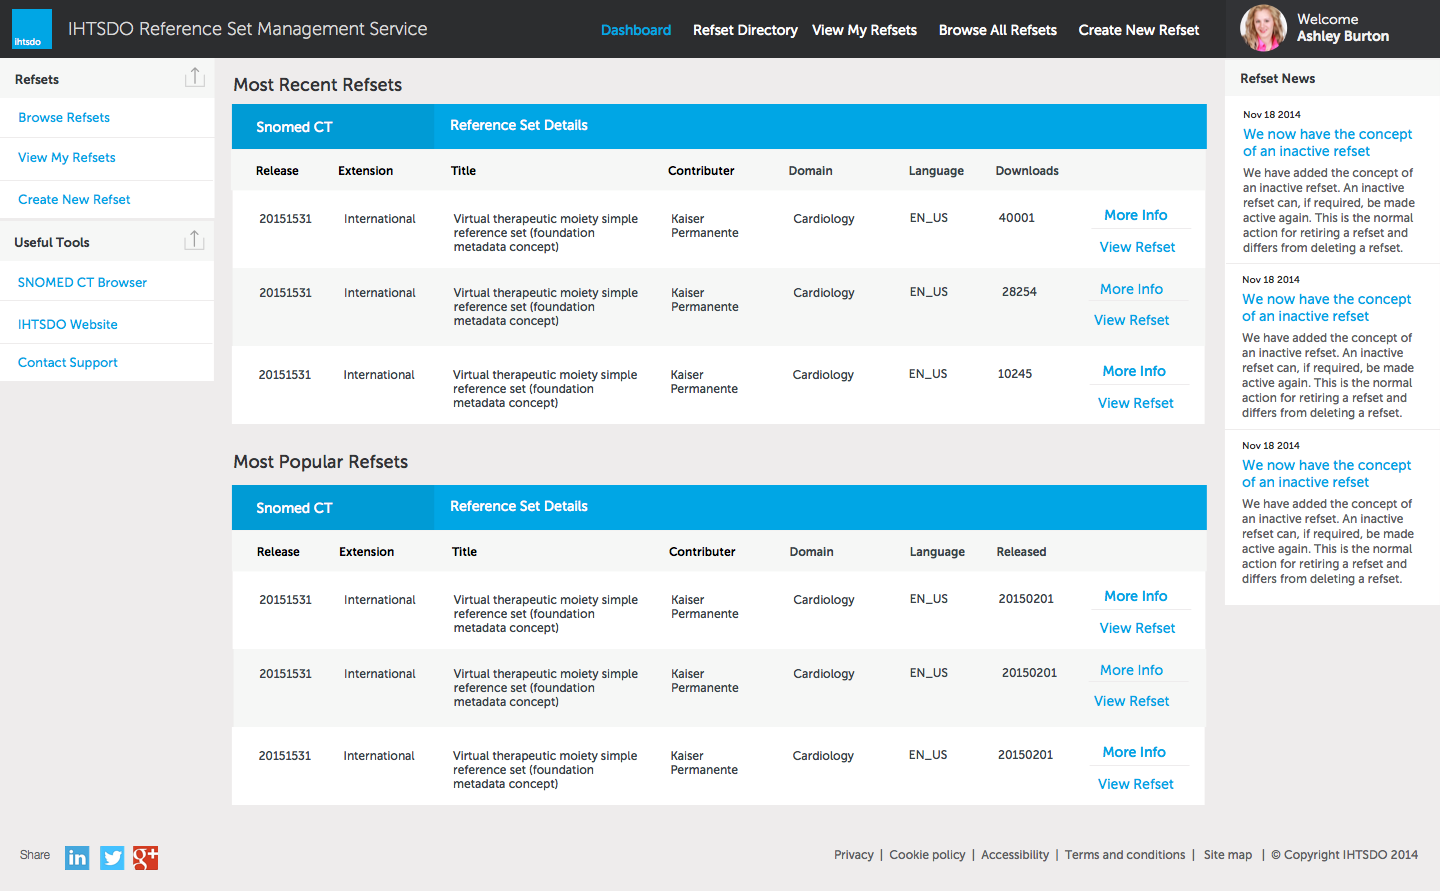Image resolution: width=1440 pixels, height=891 pixels.
Task: Visit the IHTSDO Website link
Action: 68,324
